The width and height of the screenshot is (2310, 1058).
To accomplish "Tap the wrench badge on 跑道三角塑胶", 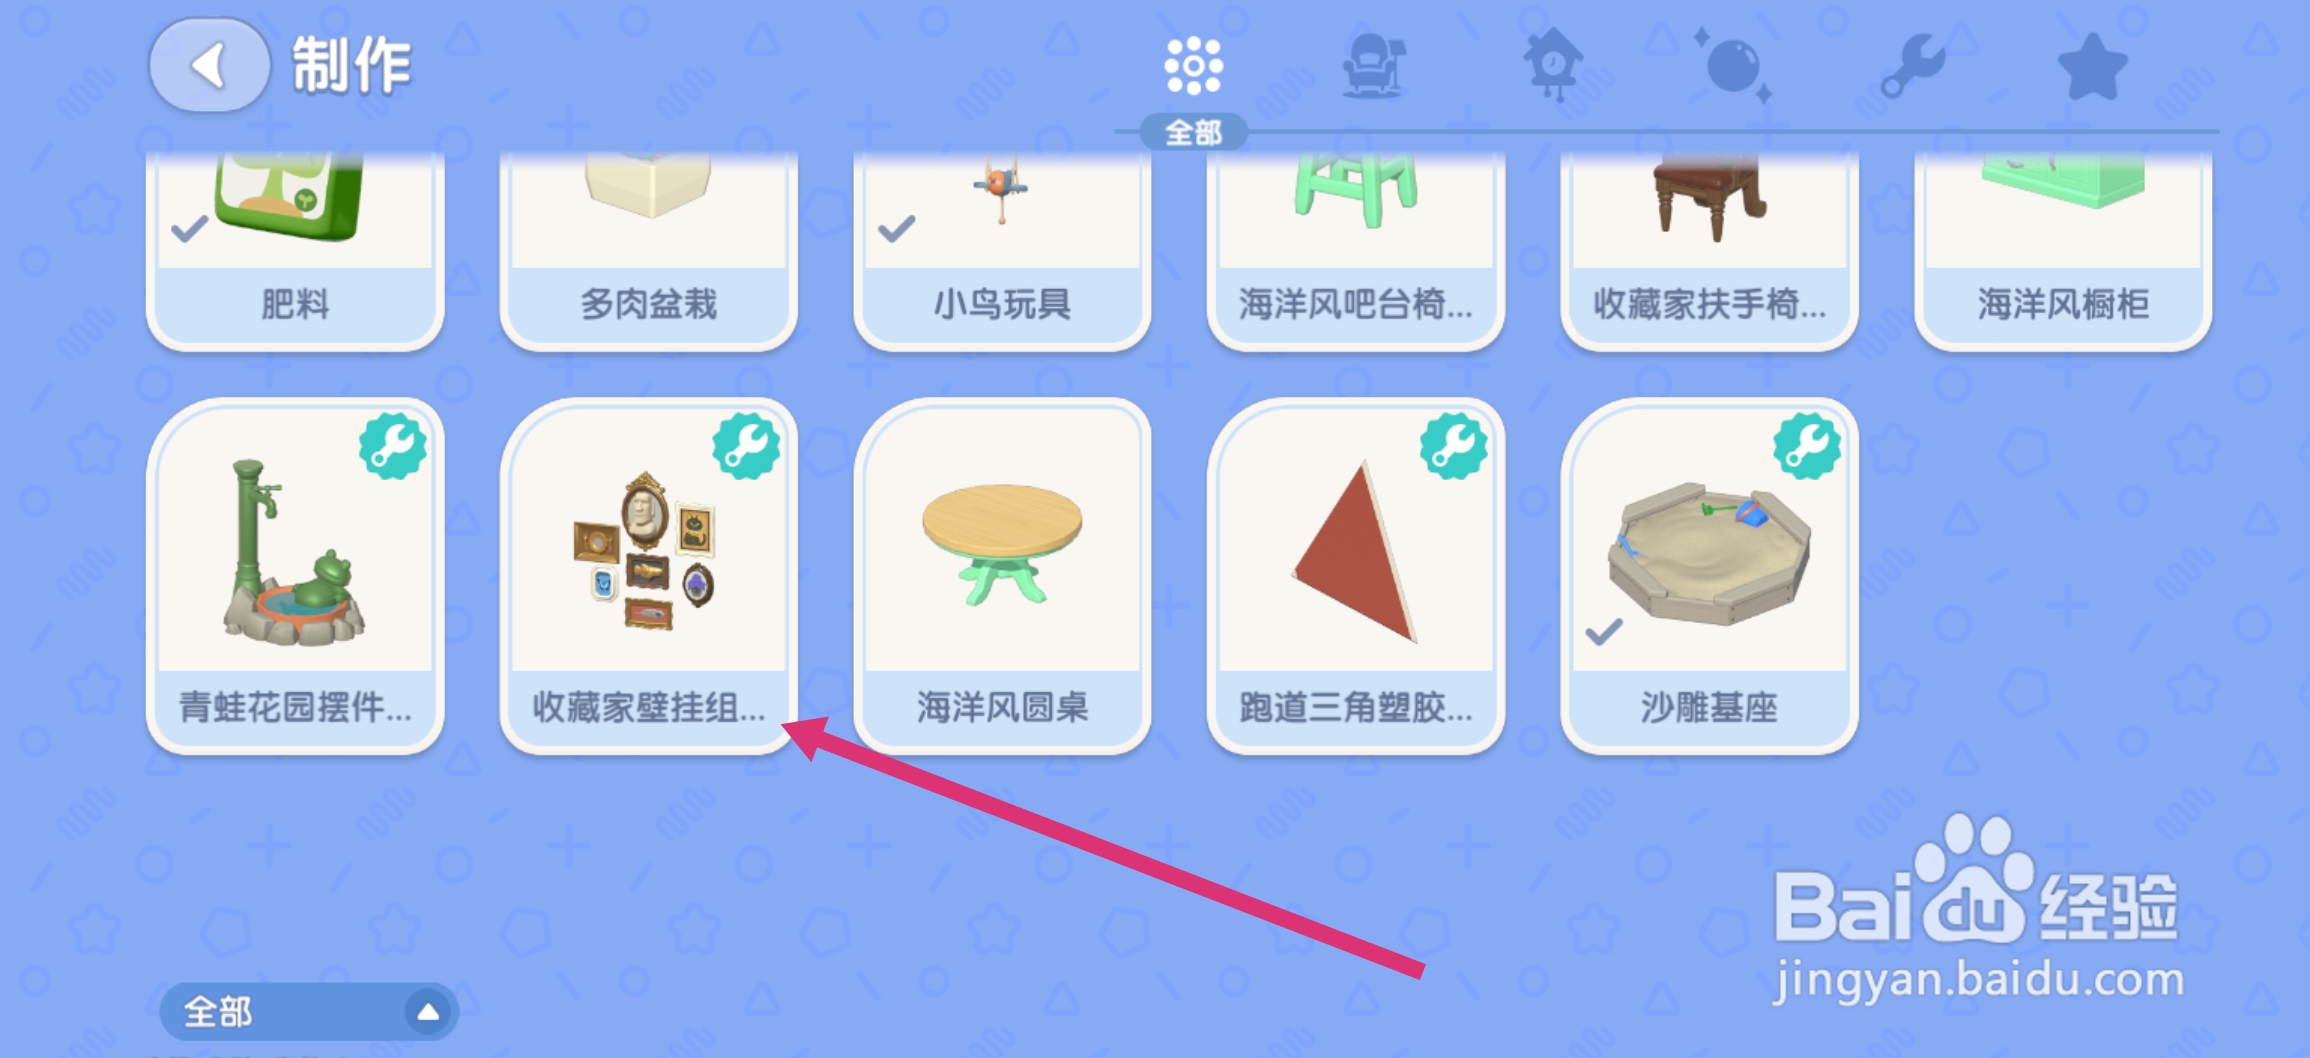I will tap(1454, 446).
